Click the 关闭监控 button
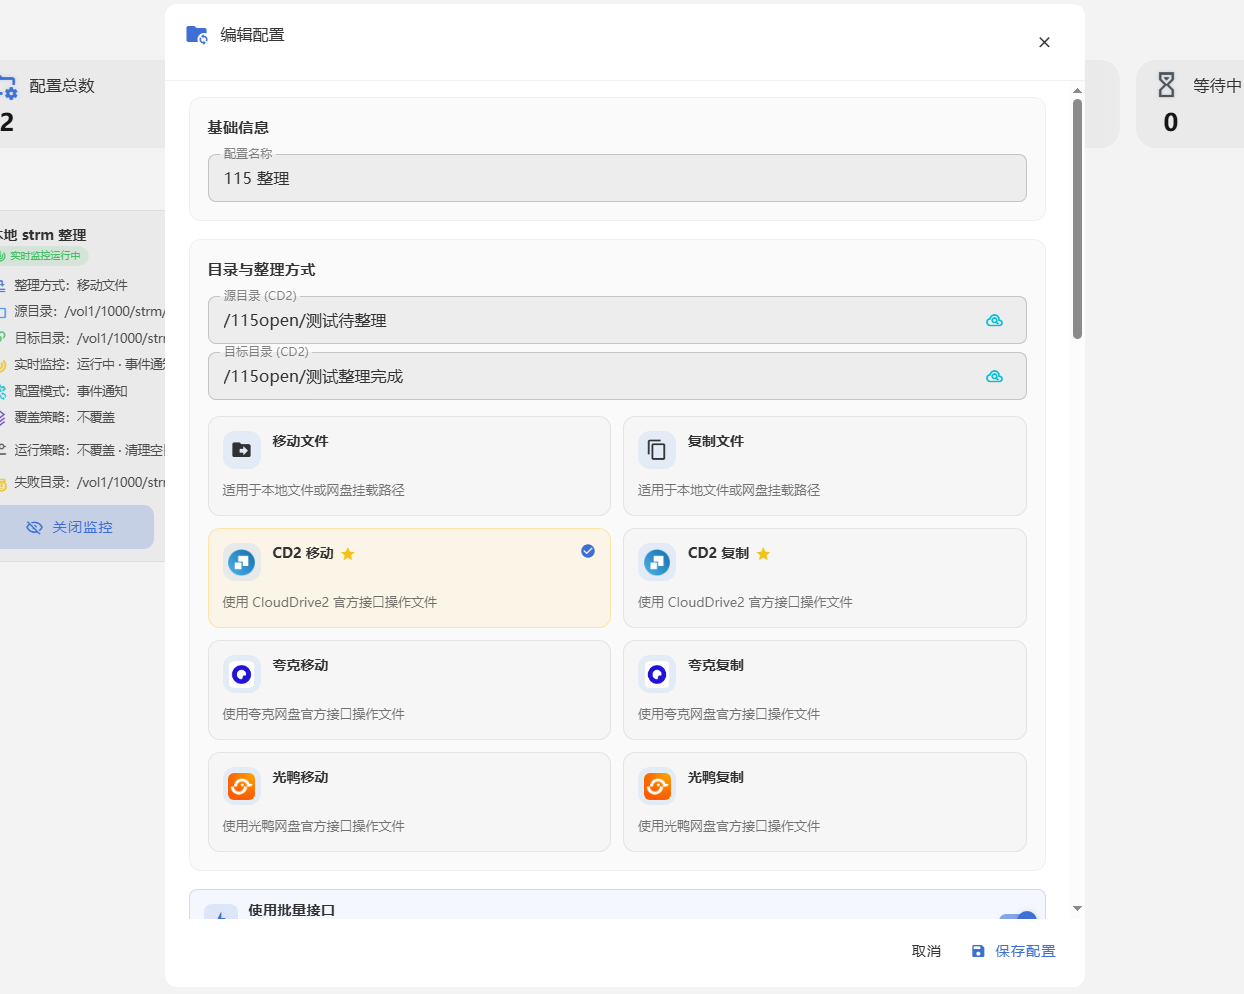Viewport: 1244px width, 994px height. click(x=70, y=527)
